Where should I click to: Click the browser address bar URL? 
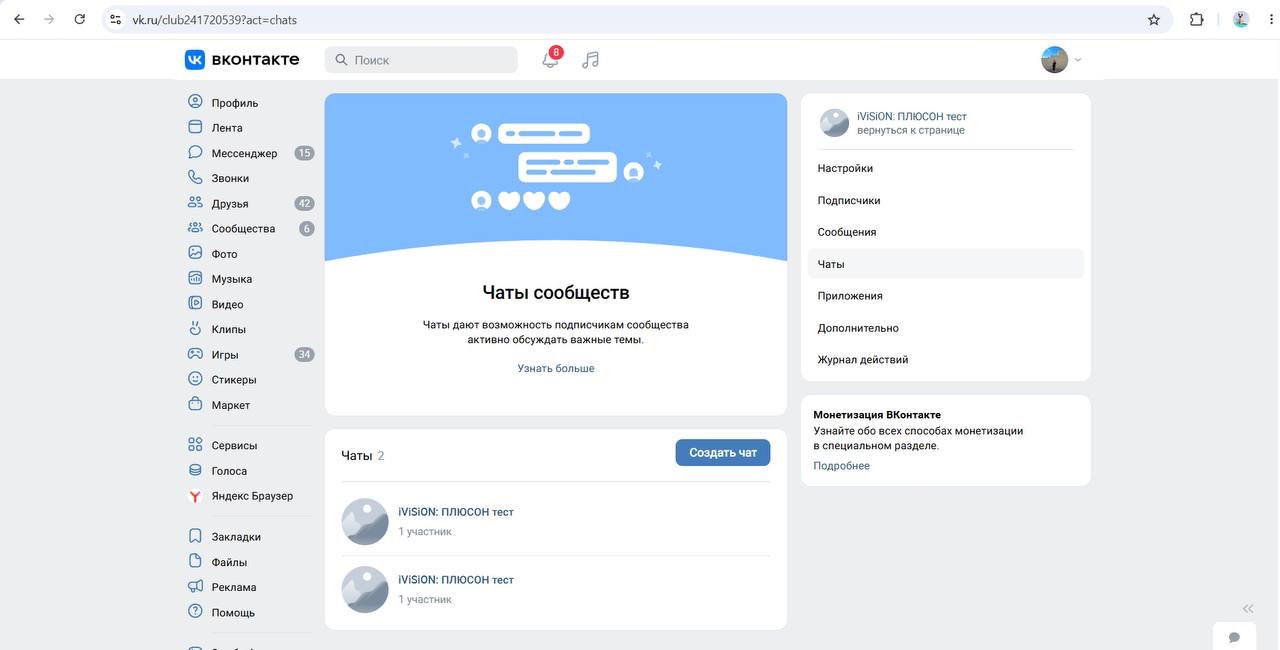click(215, 20)
